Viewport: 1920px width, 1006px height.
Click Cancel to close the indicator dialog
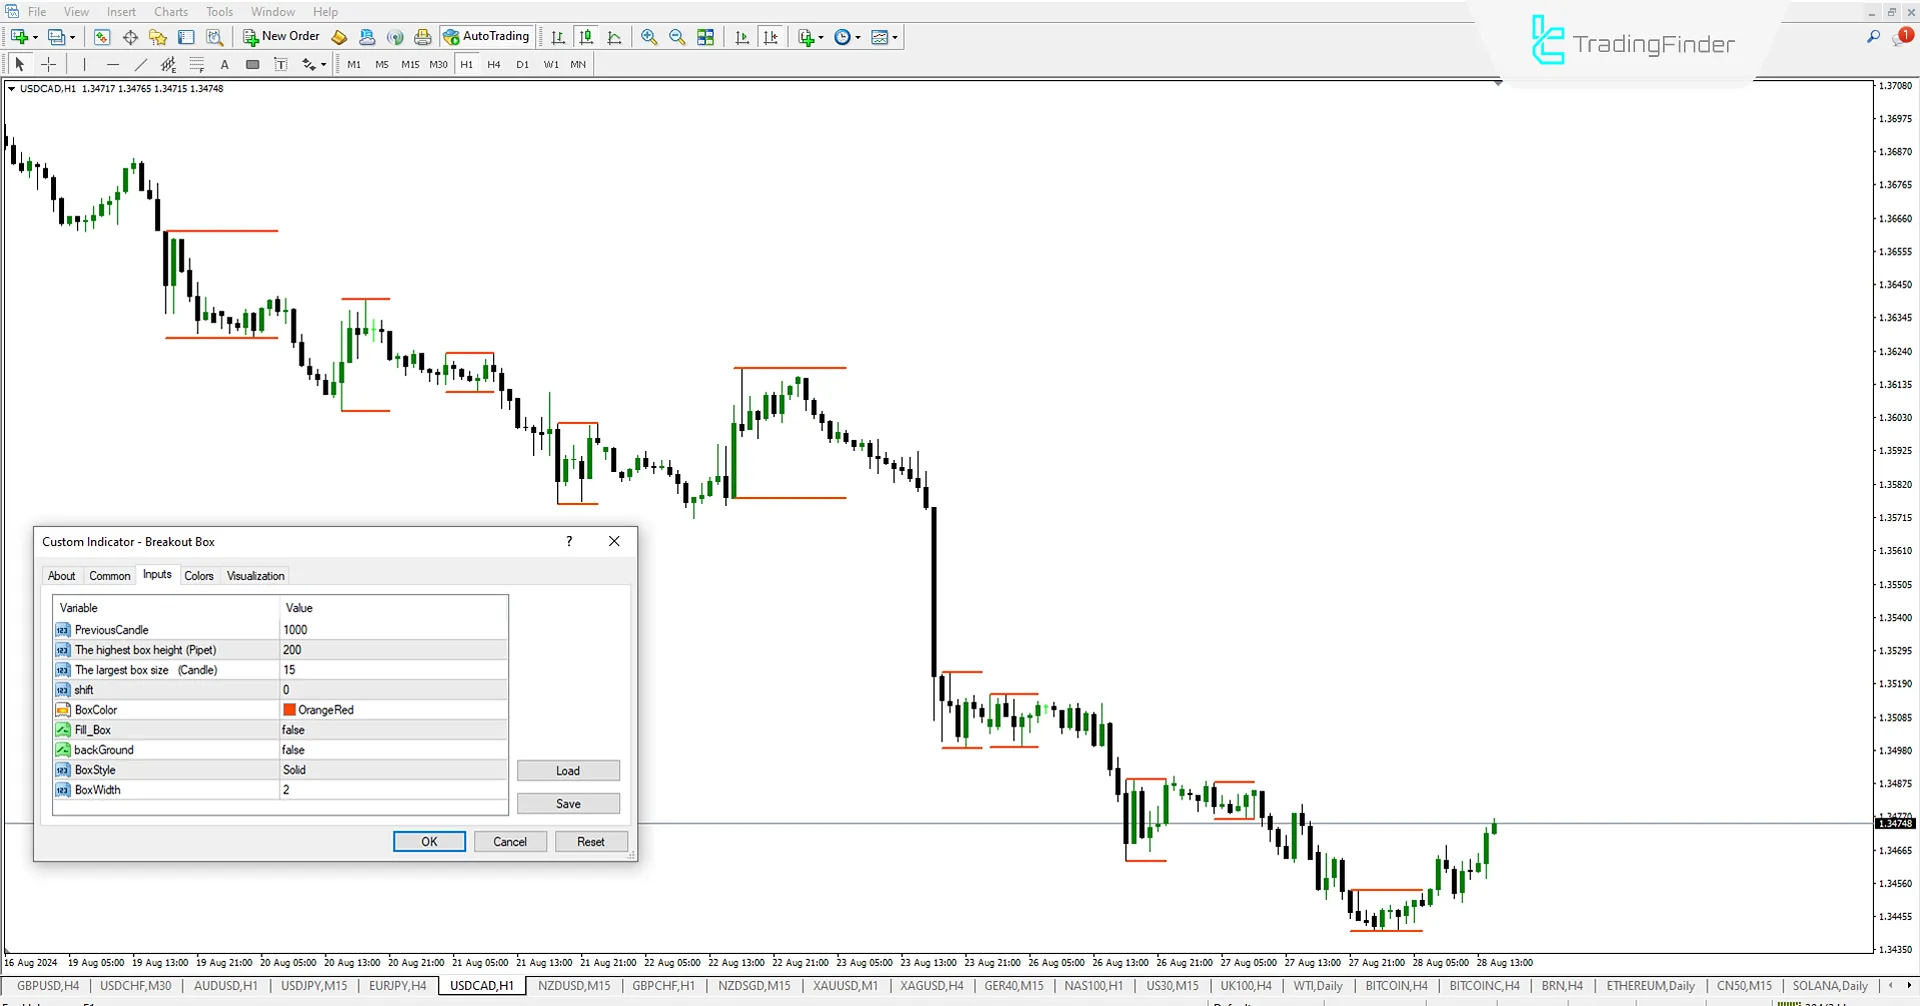[510, 841]
